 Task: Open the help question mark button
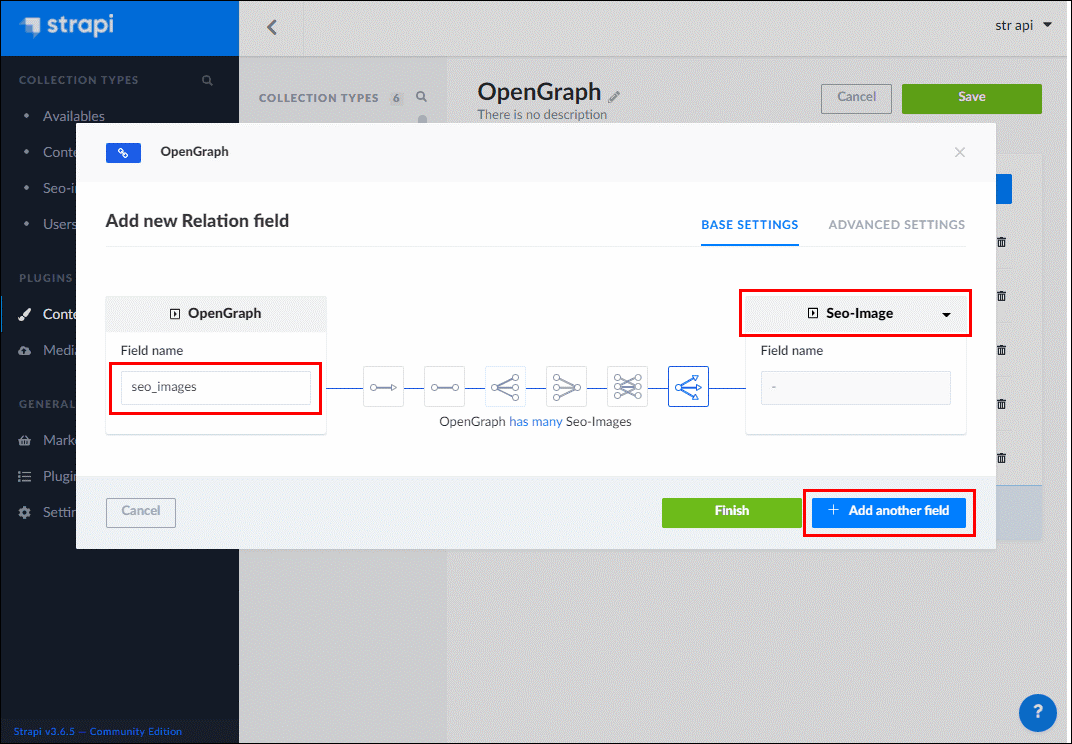click(1037, 712)
